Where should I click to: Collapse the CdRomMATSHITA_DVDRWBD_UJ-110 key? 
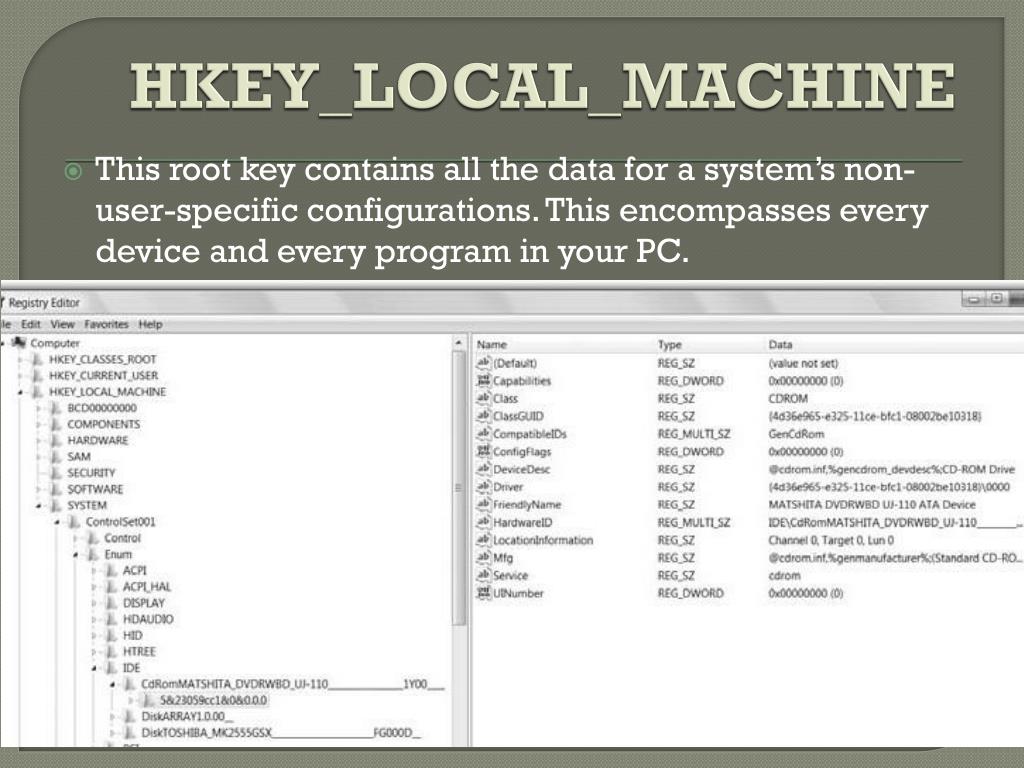coord(112,684)
